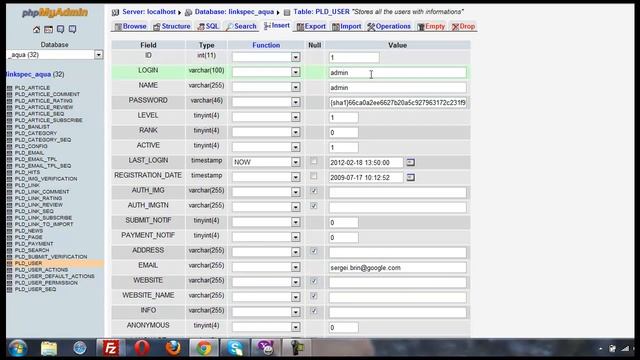Open the LAST_LOGIN function dropdown showing NOW

pyautogui.click(x=266, y=162)
